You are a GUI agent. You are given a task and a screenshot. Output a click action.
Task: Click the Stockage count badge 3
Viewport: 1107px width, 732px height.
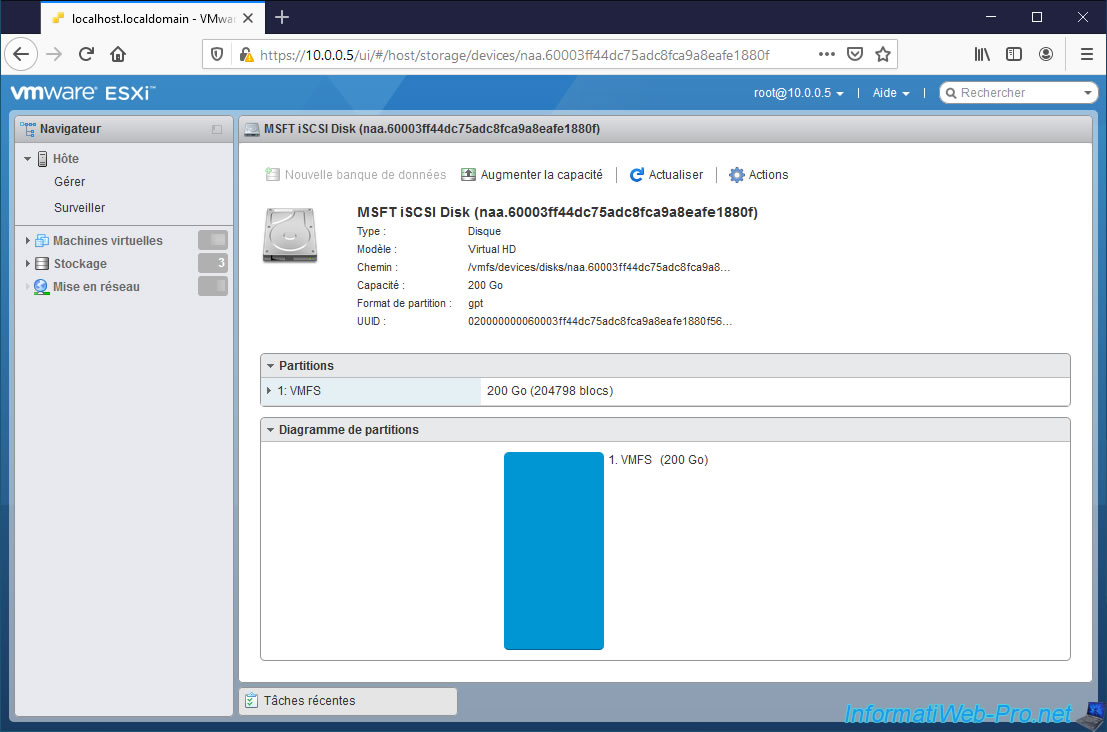(213, 263)
